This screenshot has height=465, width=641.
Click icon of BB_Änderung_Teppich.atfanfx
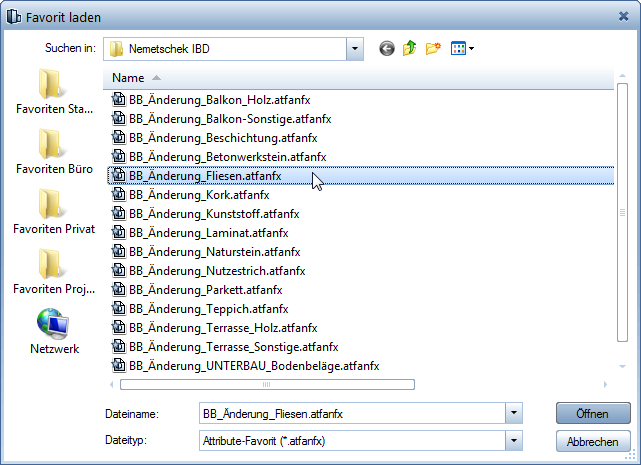point(119,309)
